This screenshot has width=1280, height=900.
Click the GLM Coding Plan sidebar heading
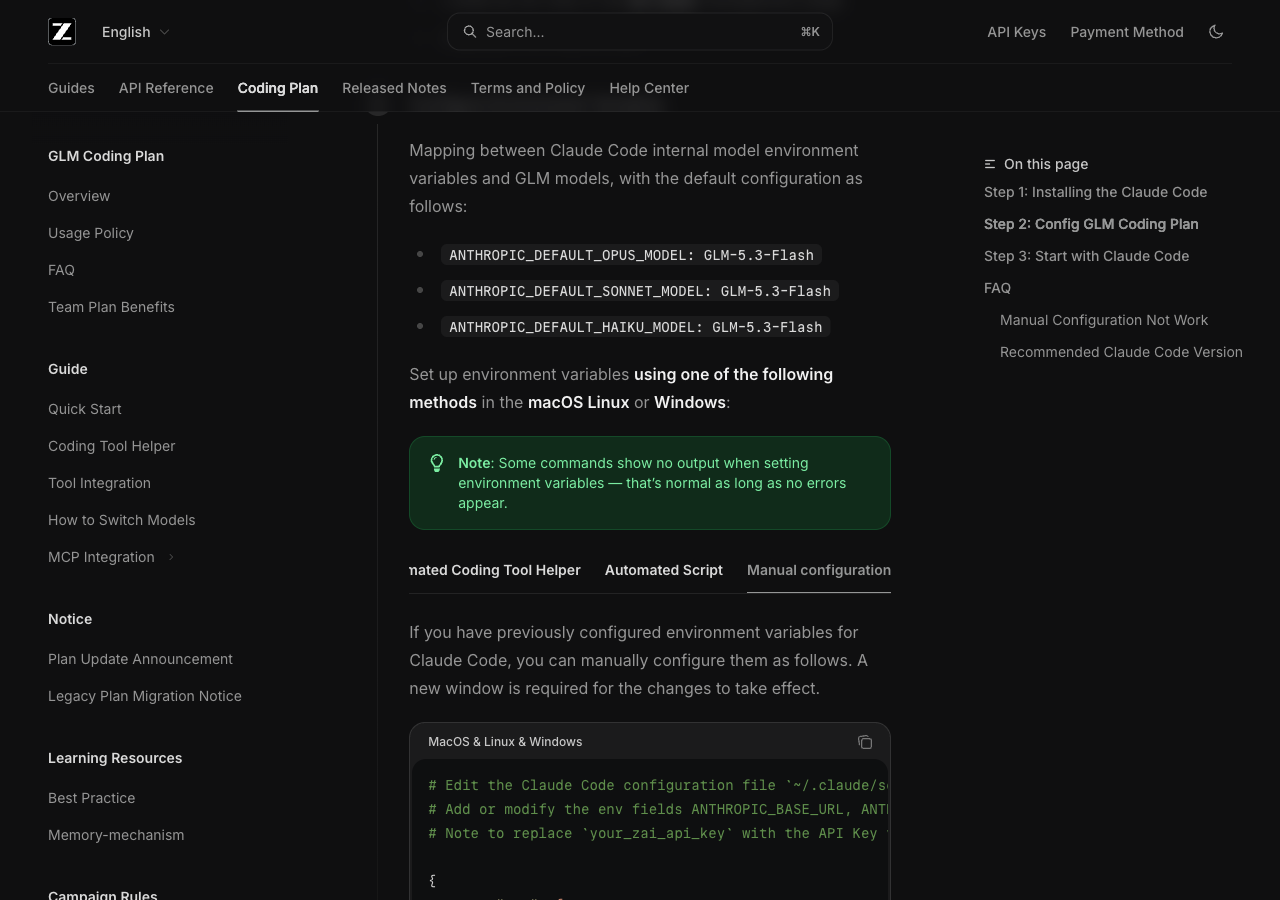coord(106,156)
